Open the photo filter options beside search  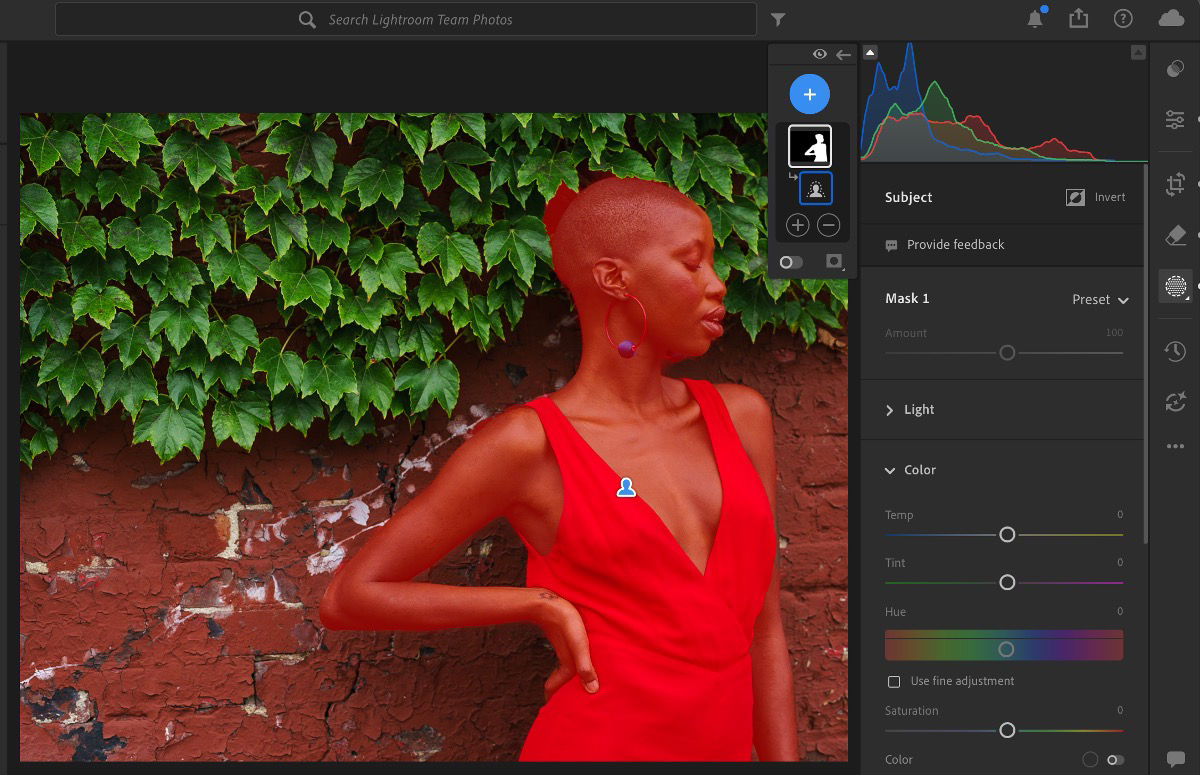778,19
